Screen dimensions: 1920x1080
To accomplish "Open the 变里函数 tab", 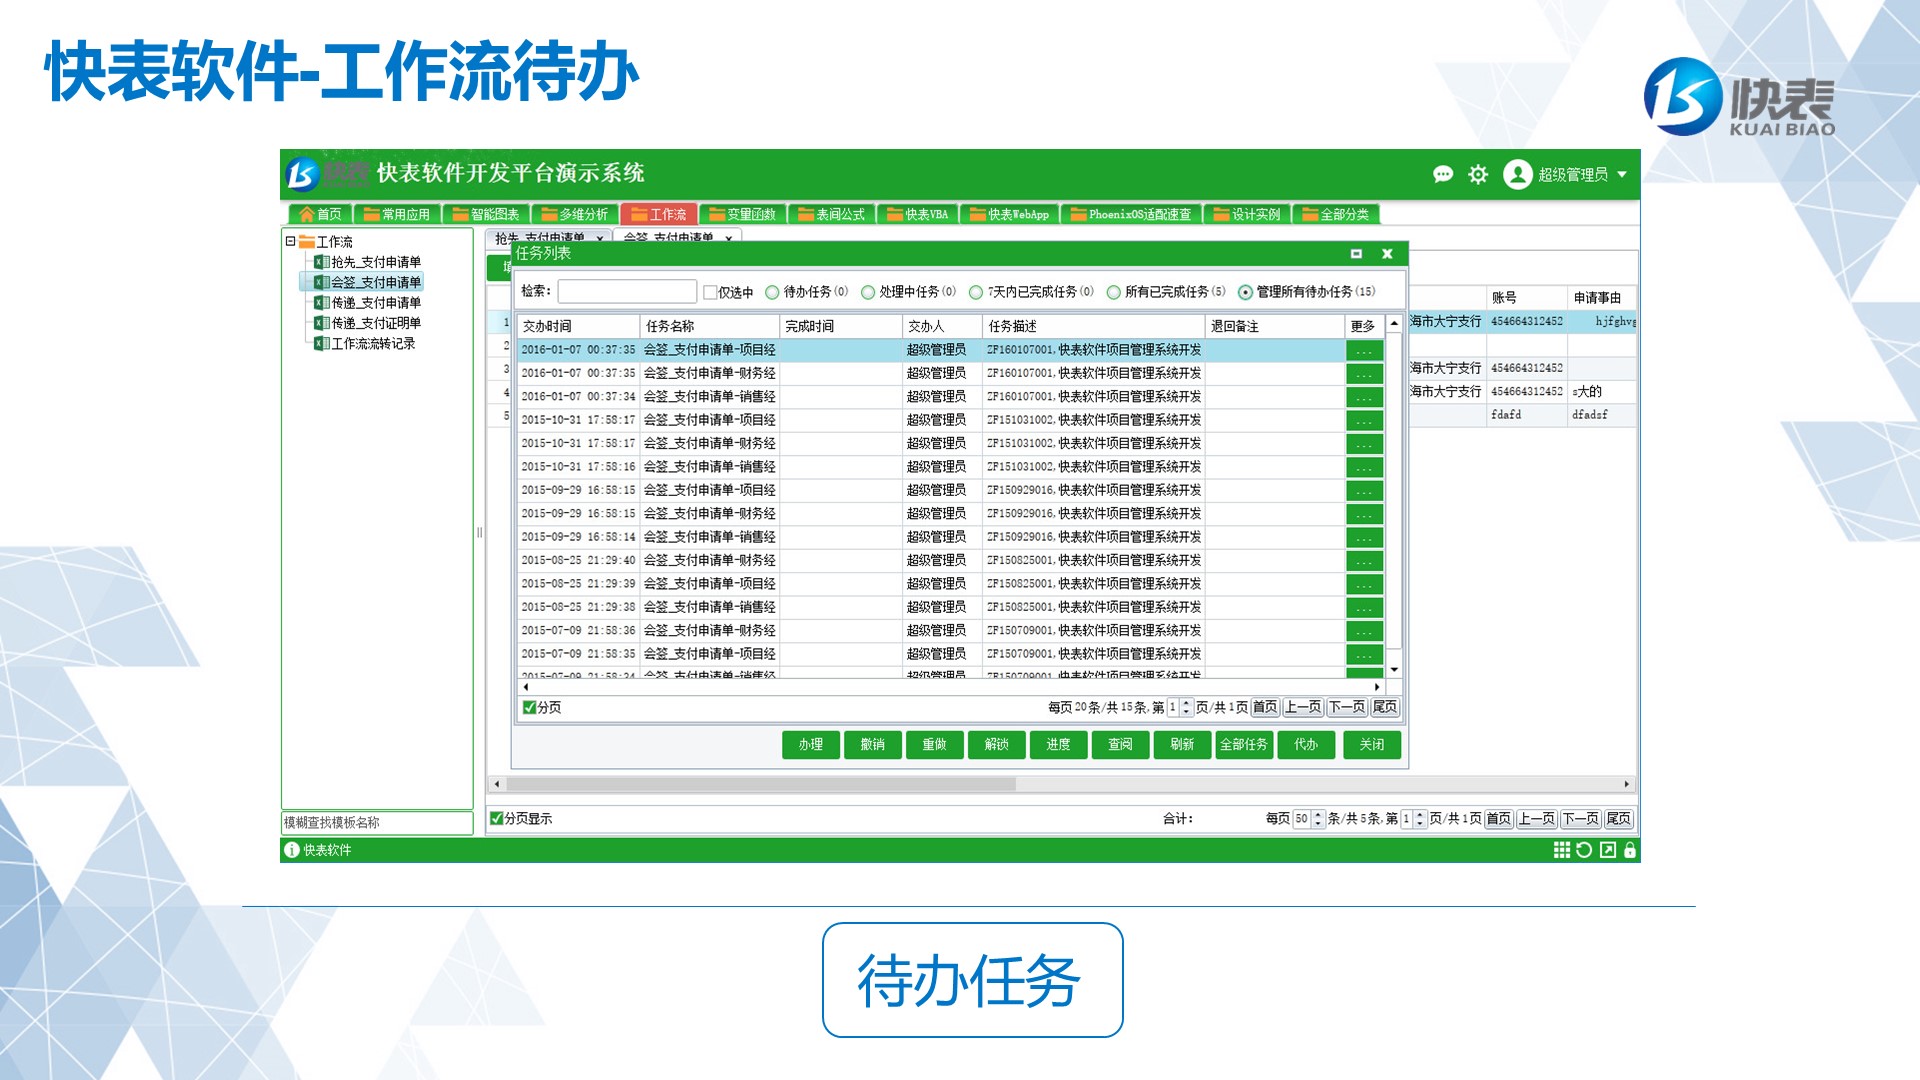I will (x=742, y=214).
